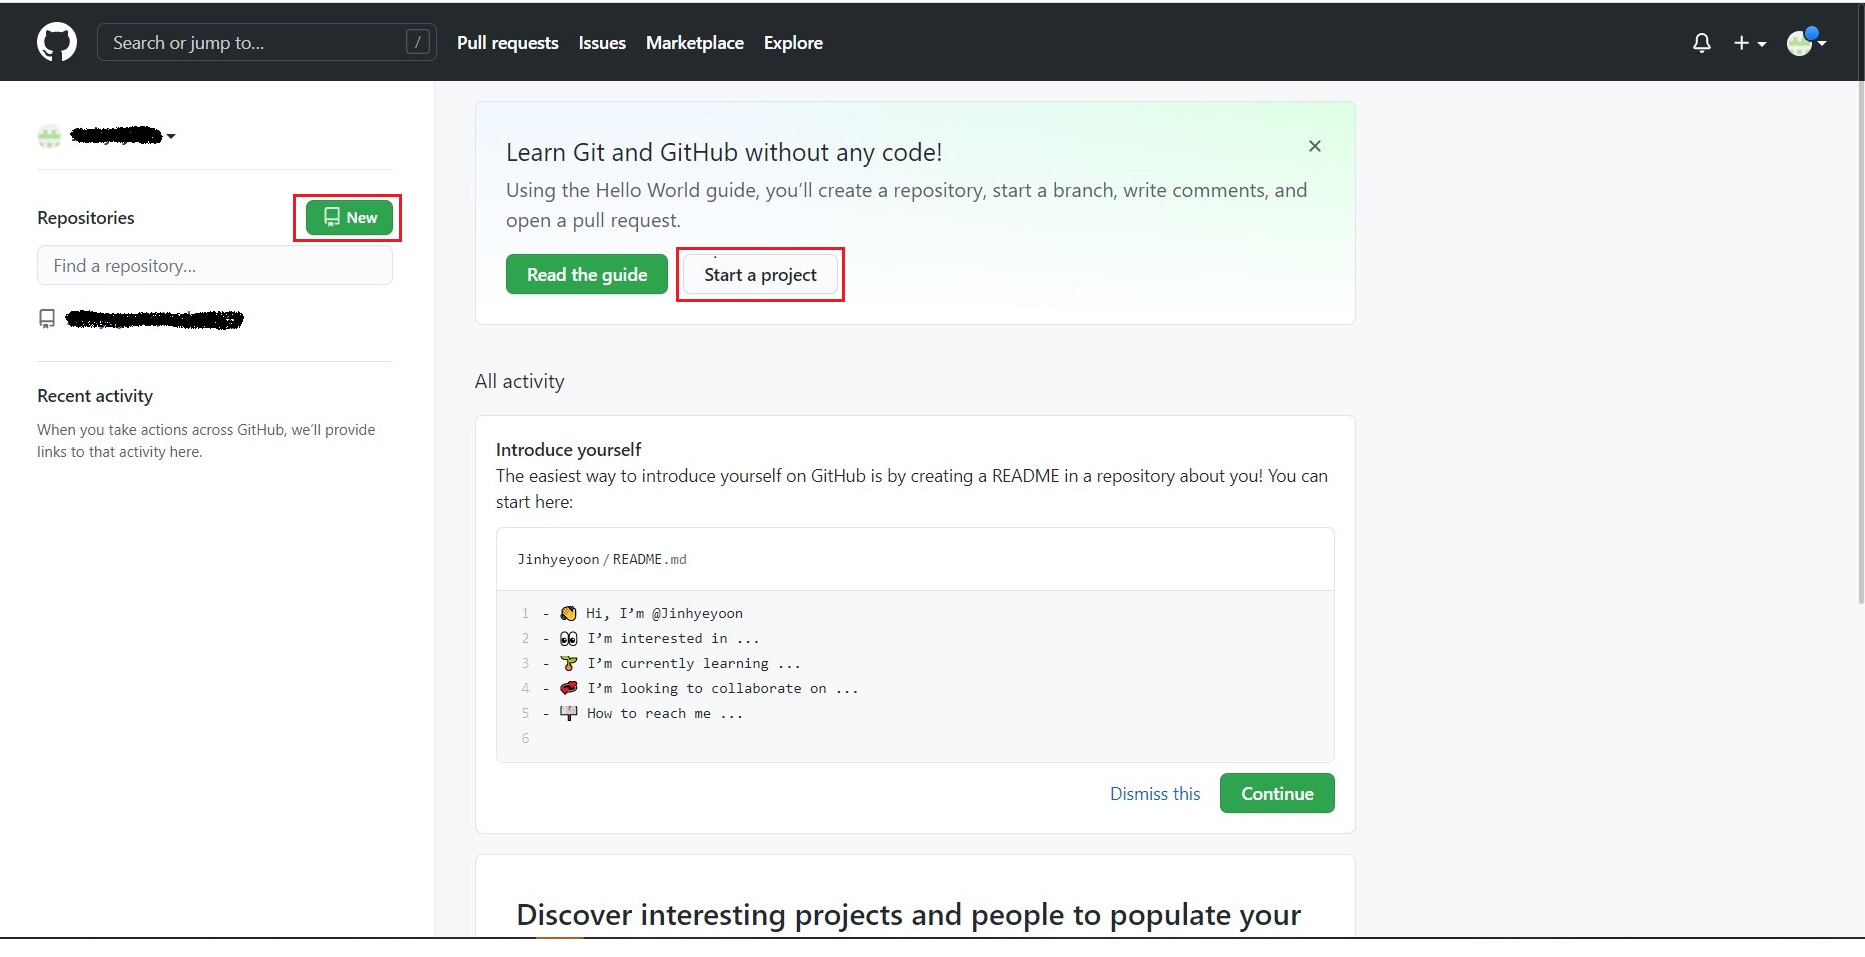Open the Explore page
The height and width of the screenshot is (957, 1865).
793,43
